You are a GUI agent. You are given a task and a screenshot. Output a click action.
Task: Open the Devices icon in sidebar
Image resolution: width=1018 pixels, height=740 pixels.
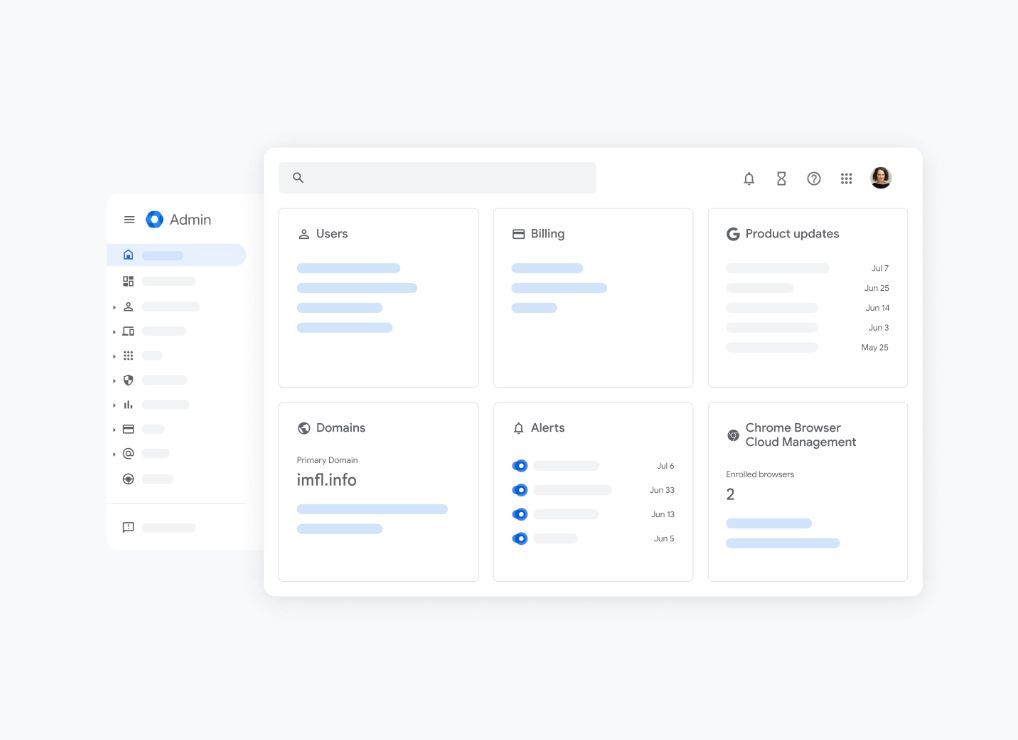(x=129, y=331)
